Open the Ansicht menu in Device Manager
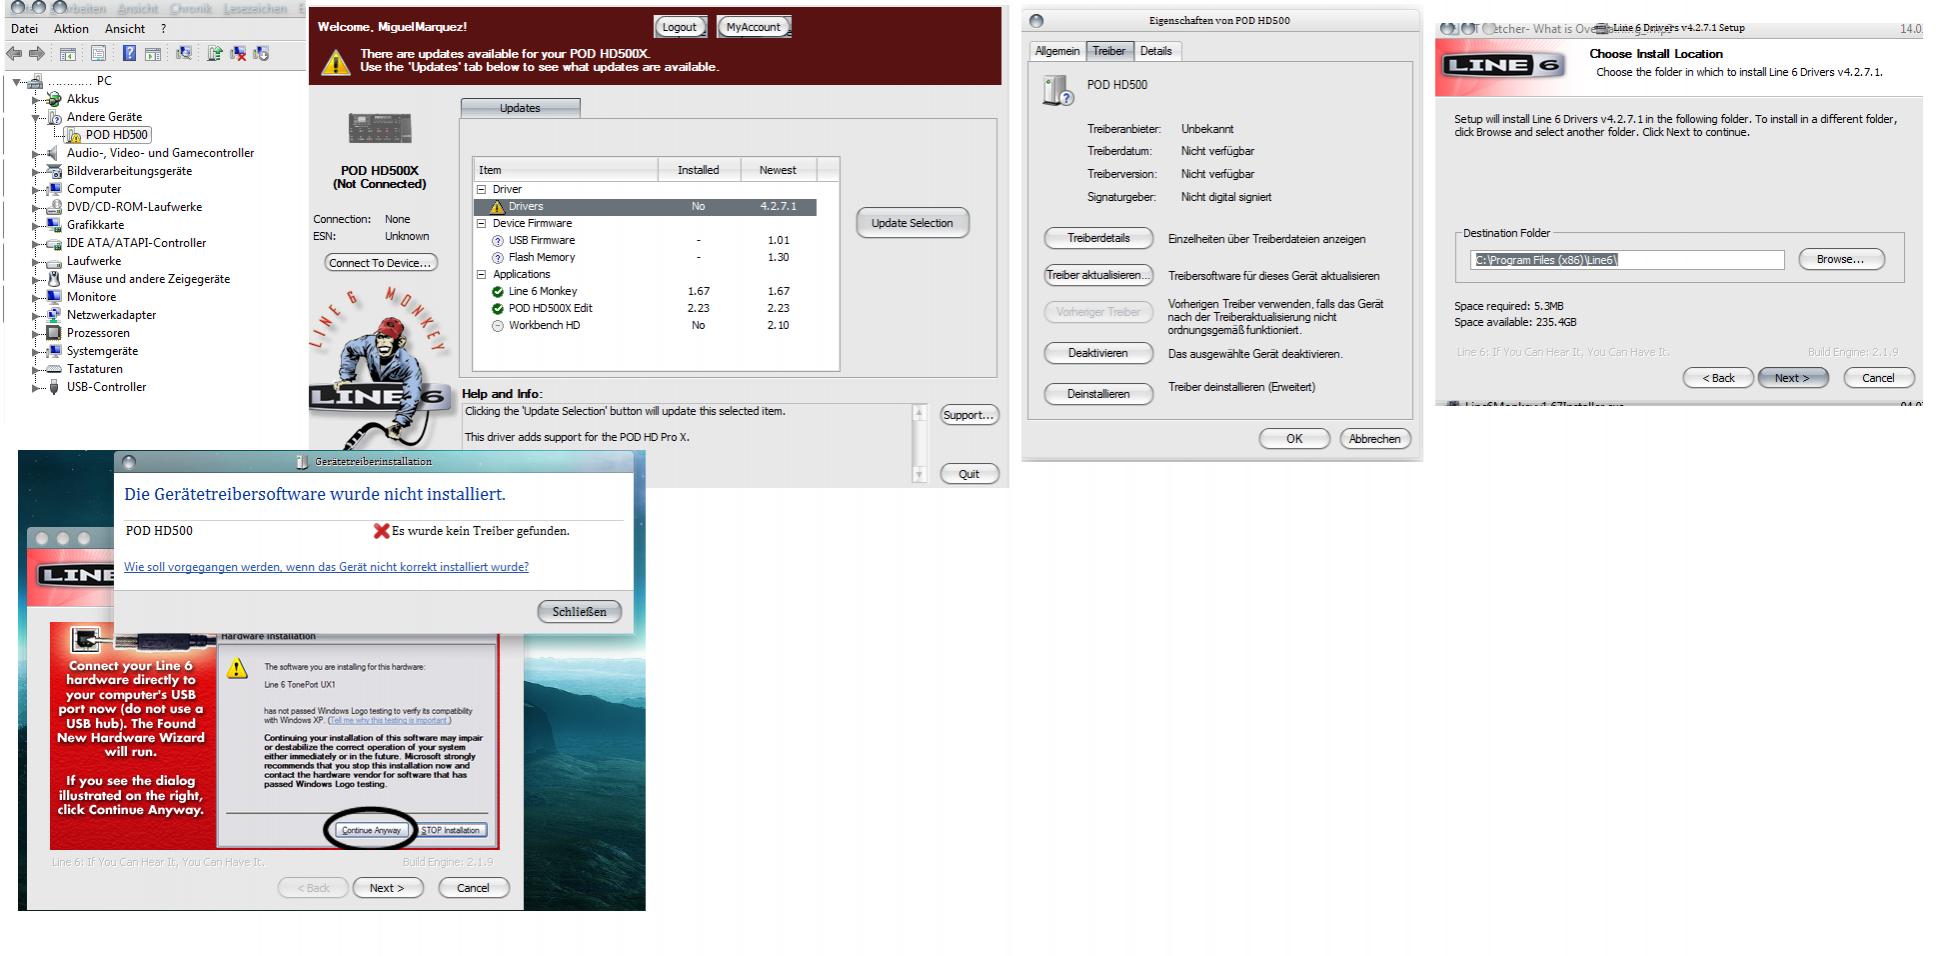This screenshot has height=956, width=1949. tap(125, 29)
